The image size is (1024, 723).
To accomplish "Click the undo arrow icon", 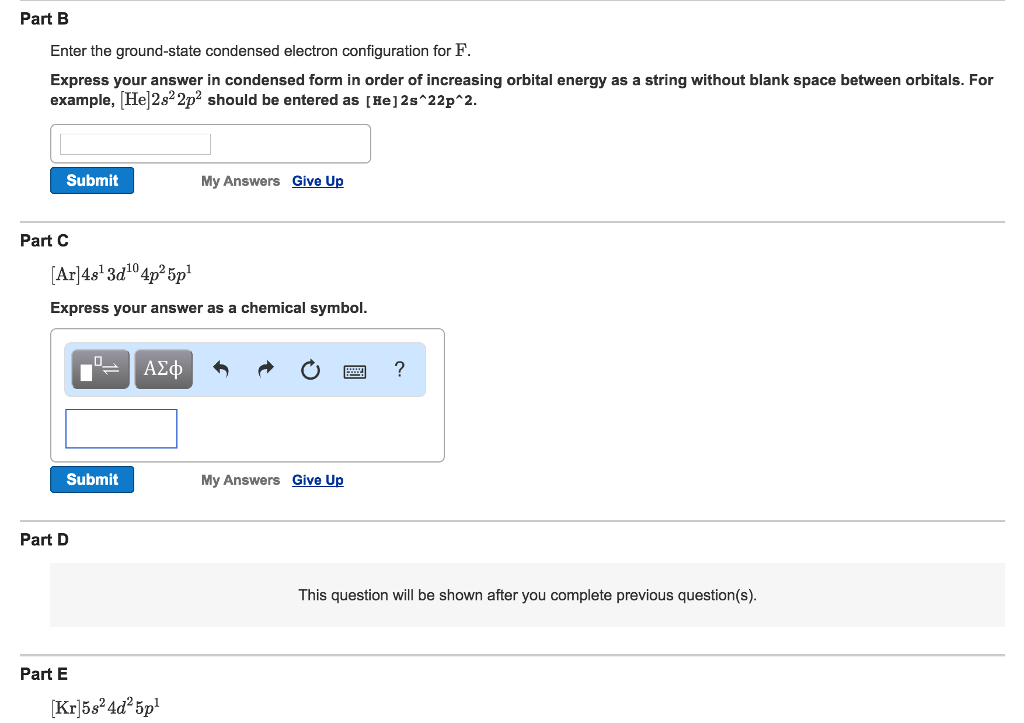I will pos(222,371).
